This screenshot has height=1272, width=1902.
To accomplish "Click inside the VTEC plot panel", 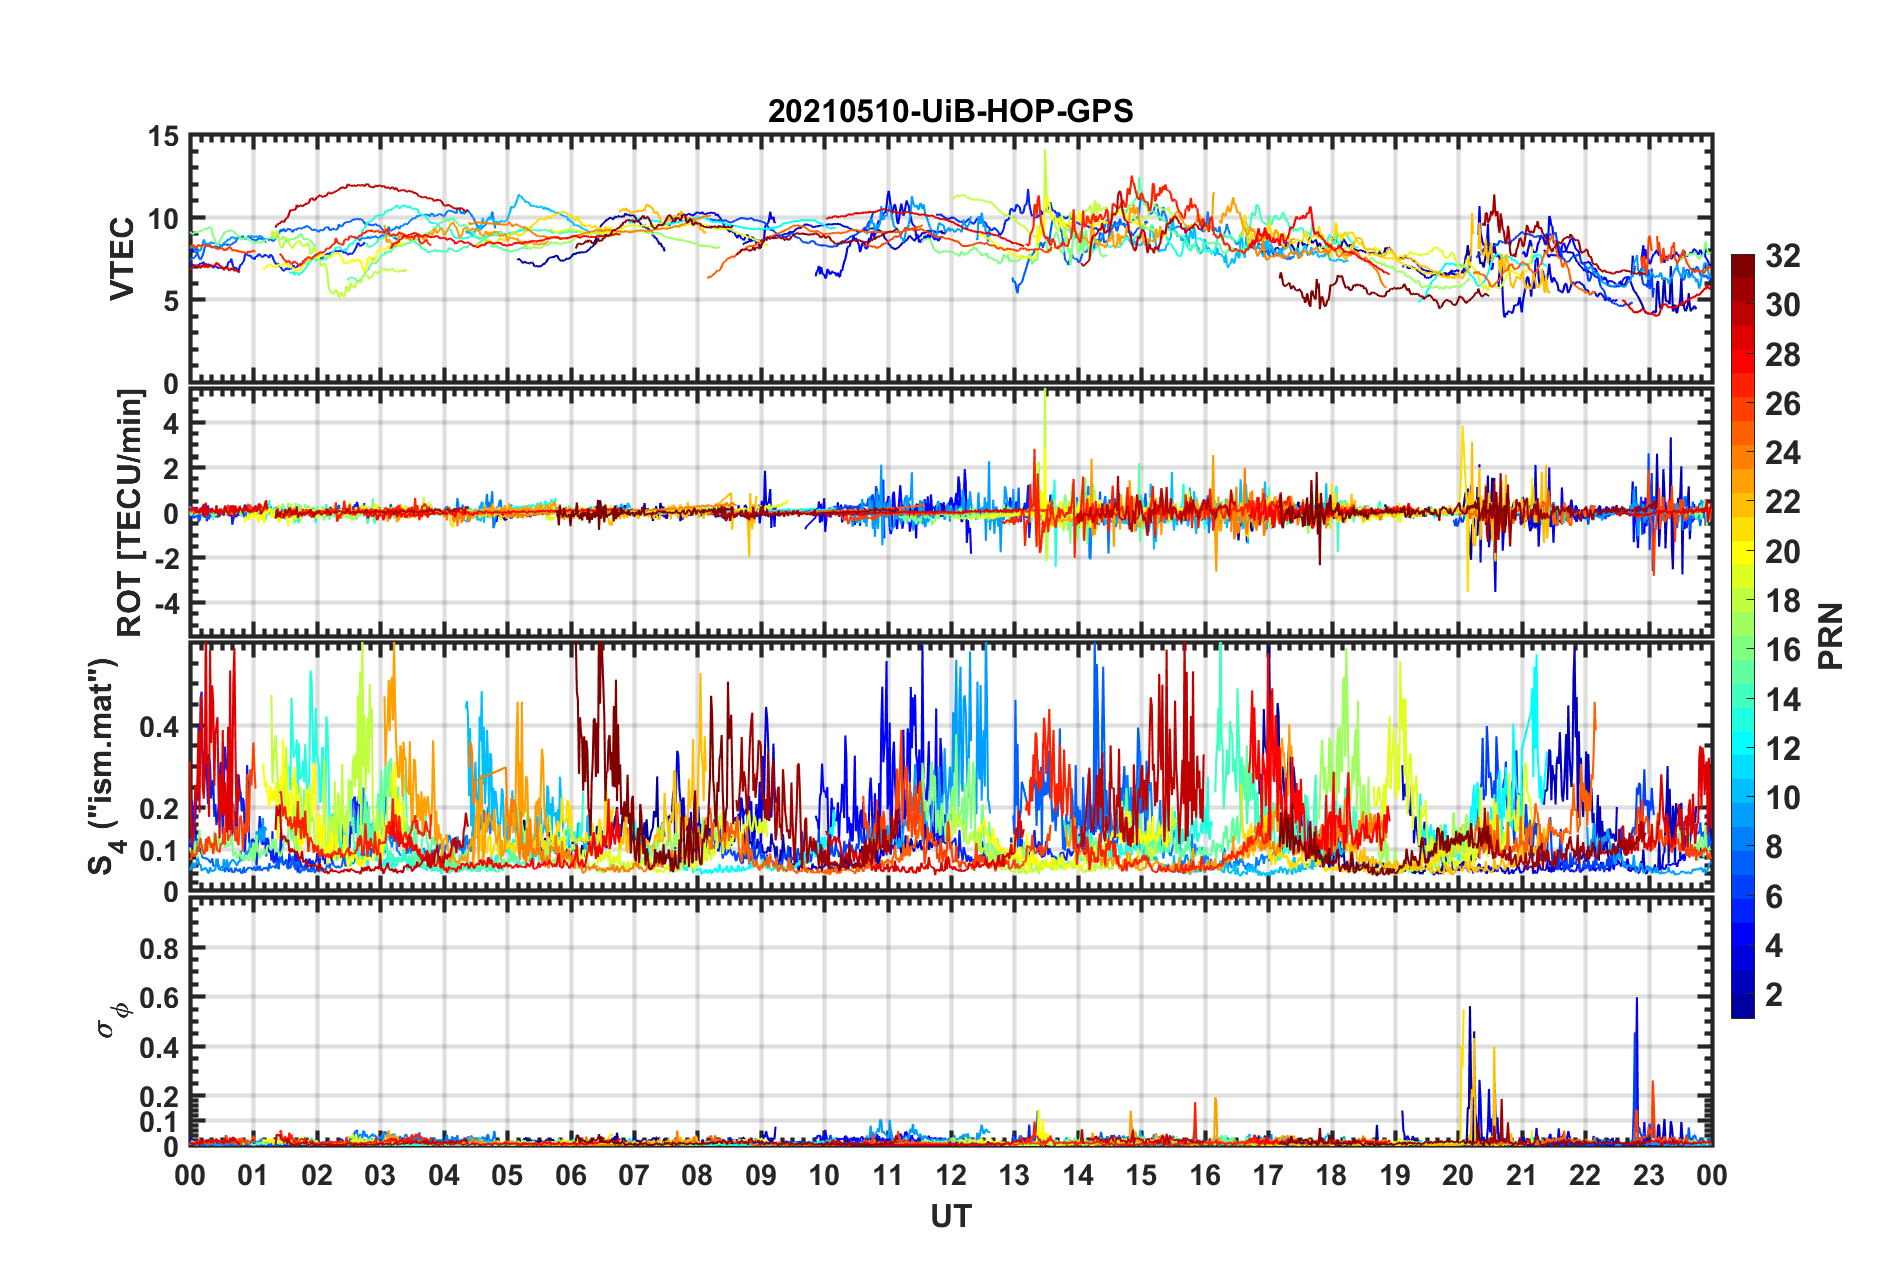I will tap(950, 259).
